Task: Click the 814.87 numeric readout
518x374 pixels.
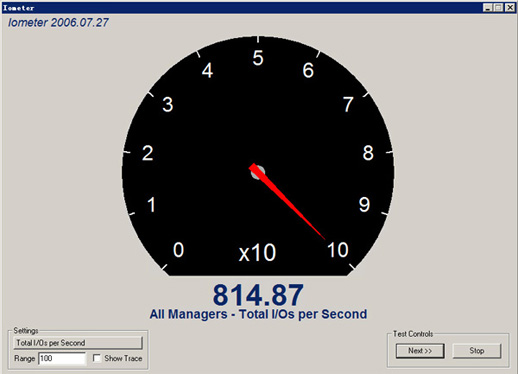Action: 258,295
